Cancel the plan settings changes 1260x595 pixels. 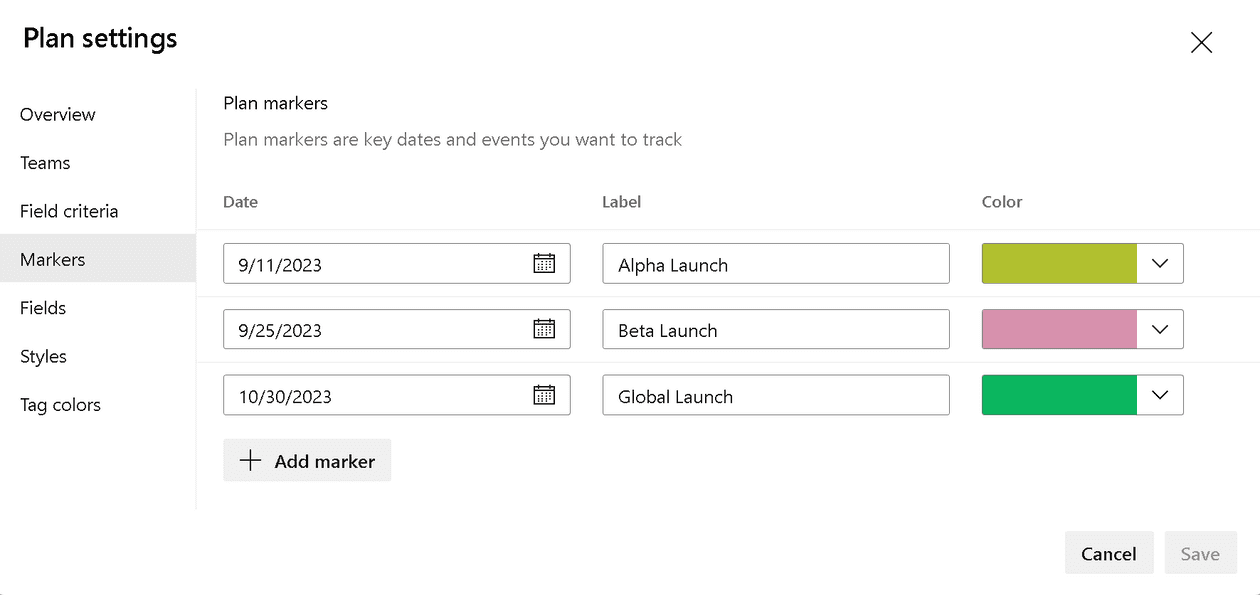(x=1109, y=553)
